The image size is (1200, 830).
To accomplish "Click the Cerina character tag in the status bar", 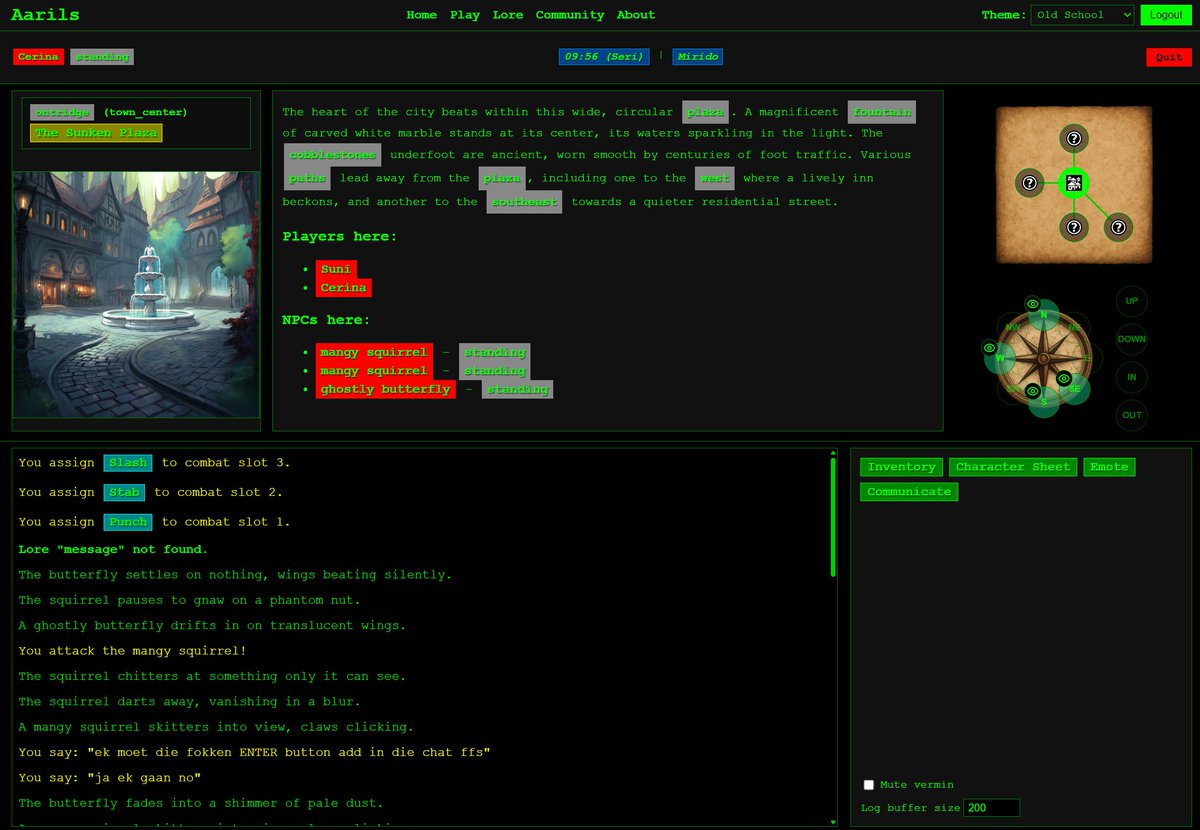I will tap(38, 57).
